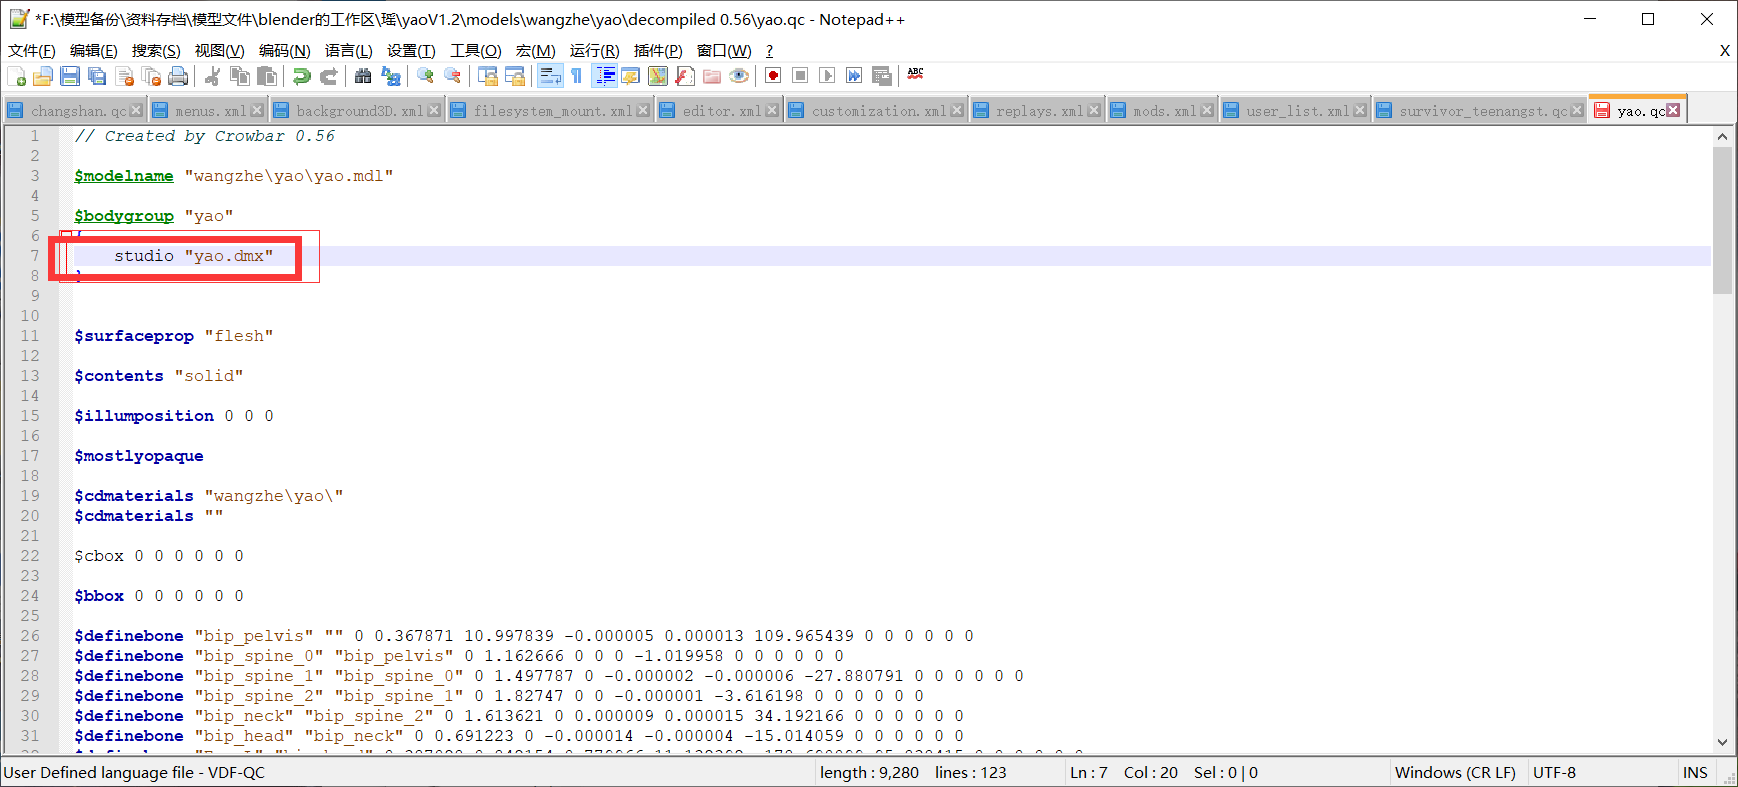The height and width of the screenshot is (787, 1738).
Task: Open the Replace dialog icon
Action: click(391, 76)
